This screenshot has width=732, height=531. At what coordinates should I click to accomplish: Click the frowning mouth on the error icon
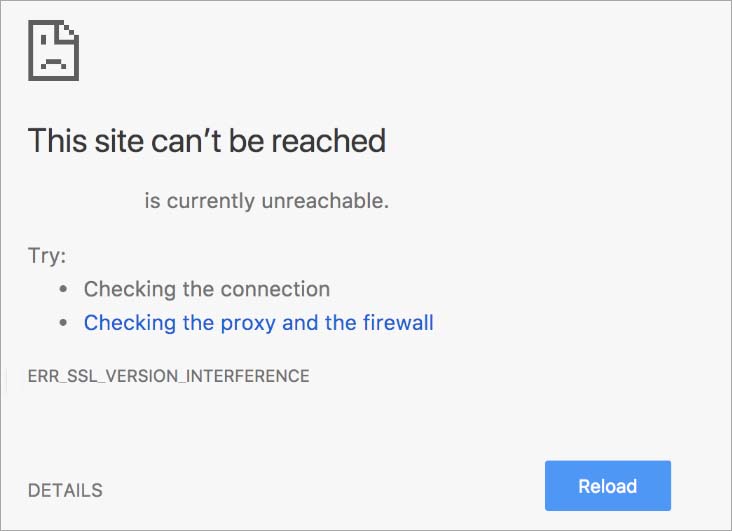click(52, 60)
